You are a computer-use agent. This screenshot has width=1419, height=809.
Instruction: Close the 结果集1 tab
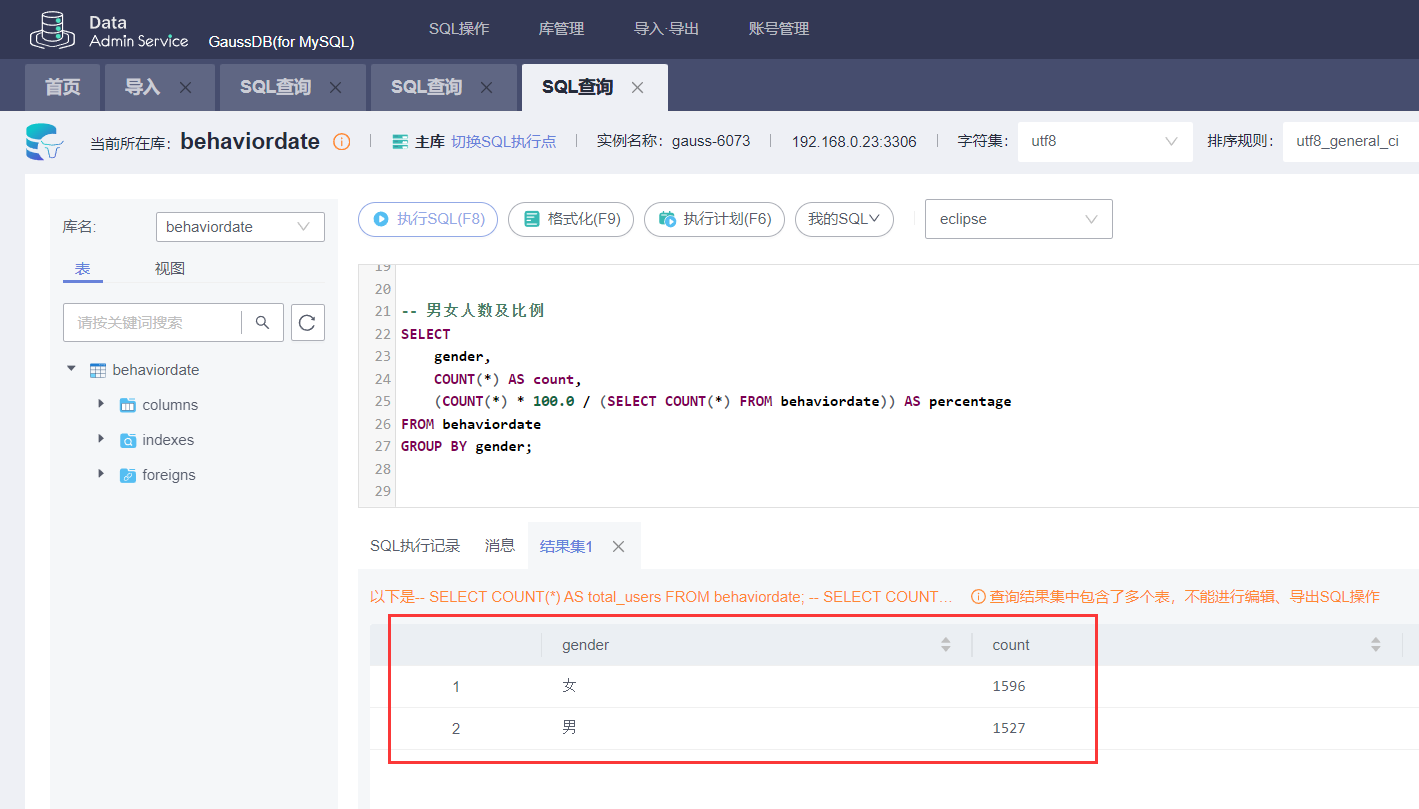(618, 546)
